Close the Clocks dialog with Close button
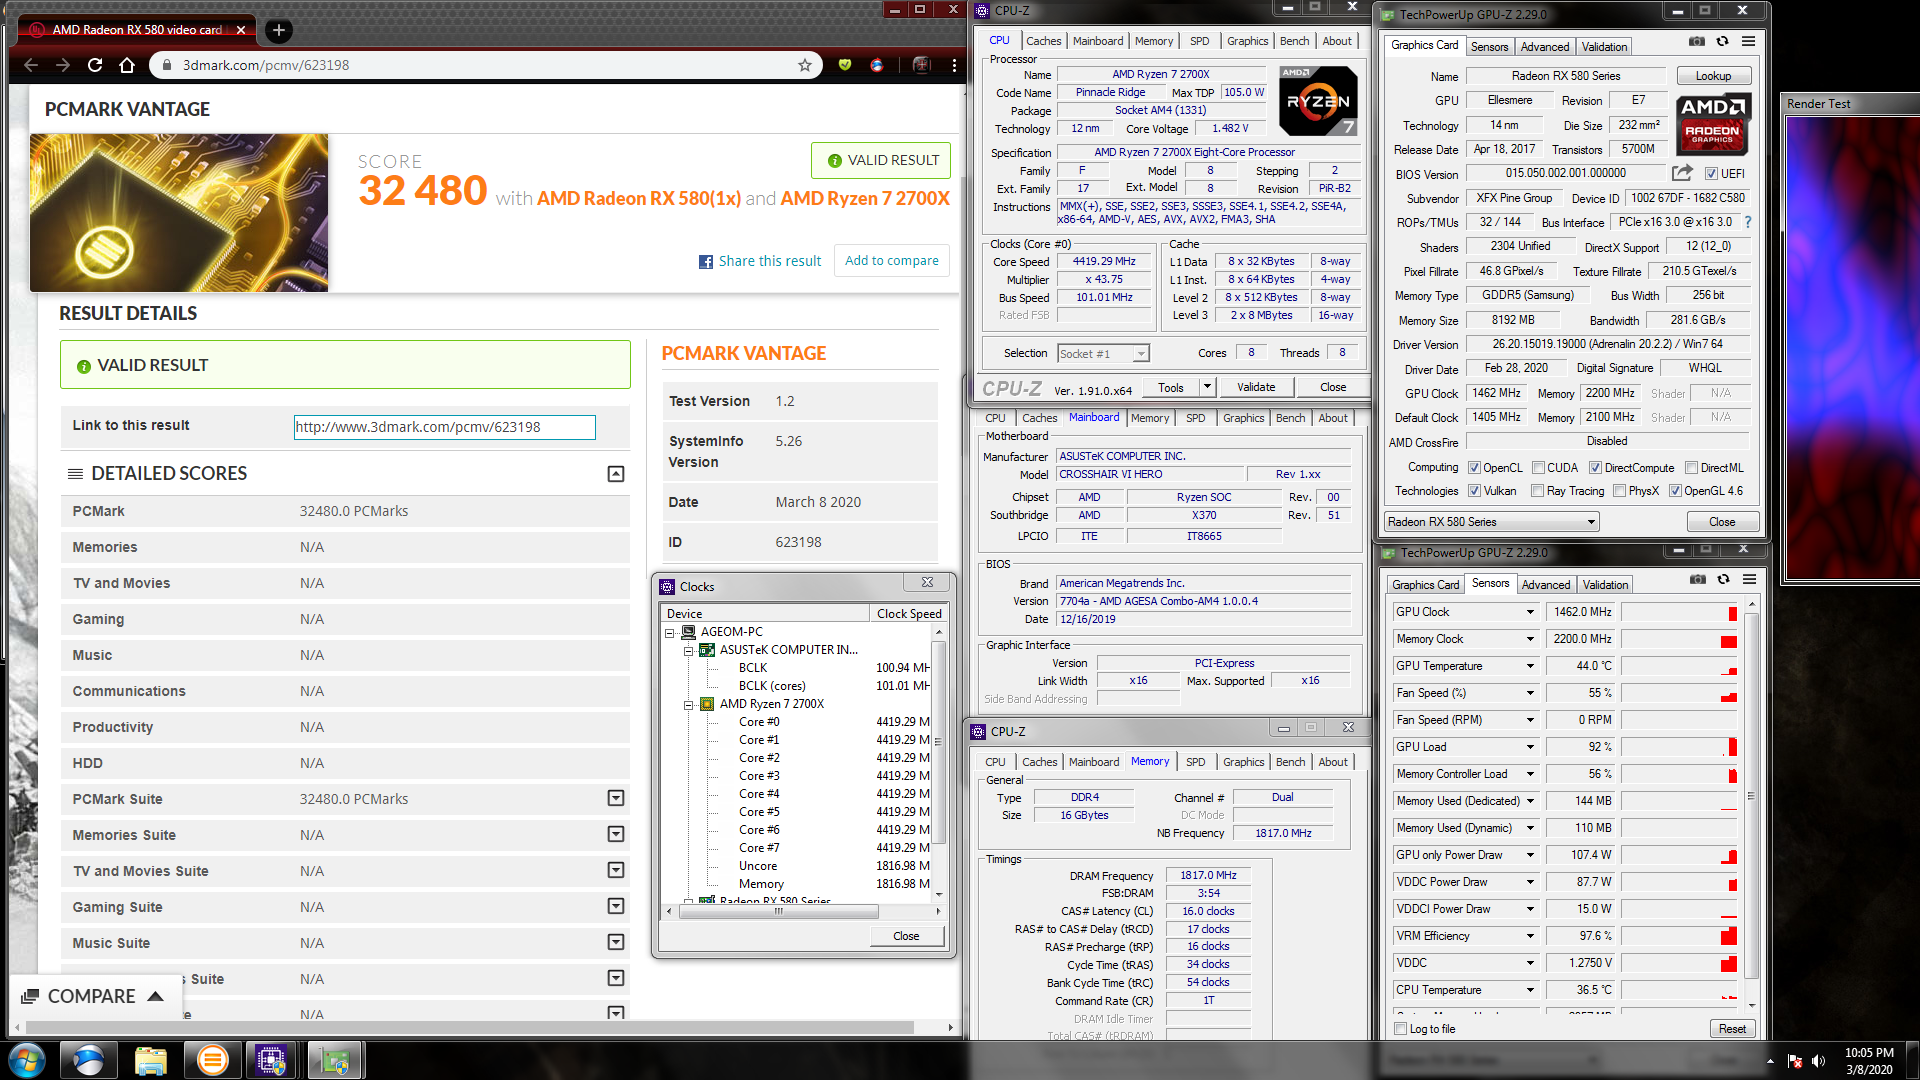1920x1080 pixels. point(906,936)
